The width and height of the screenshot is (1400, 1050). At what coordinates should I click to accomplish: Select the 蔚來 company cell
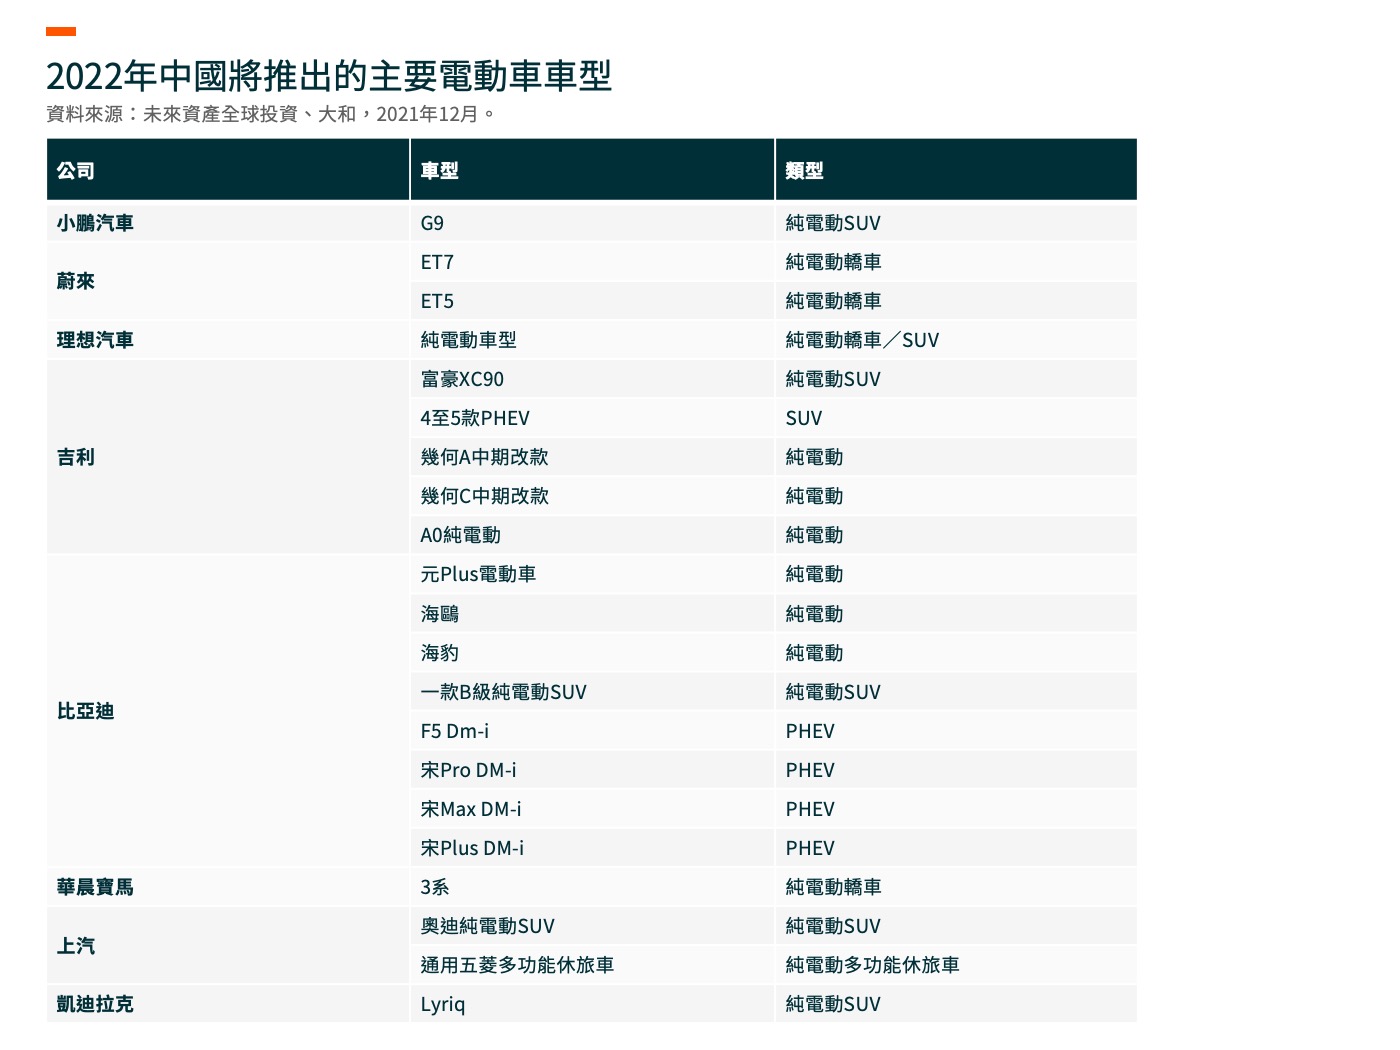pyautogui.click(x=228, y=281)
